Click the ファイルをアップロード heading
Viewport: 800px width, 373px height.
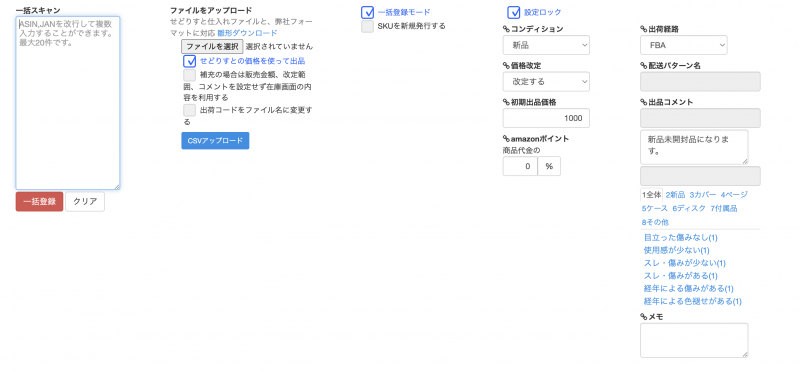(x=211, y=10)
